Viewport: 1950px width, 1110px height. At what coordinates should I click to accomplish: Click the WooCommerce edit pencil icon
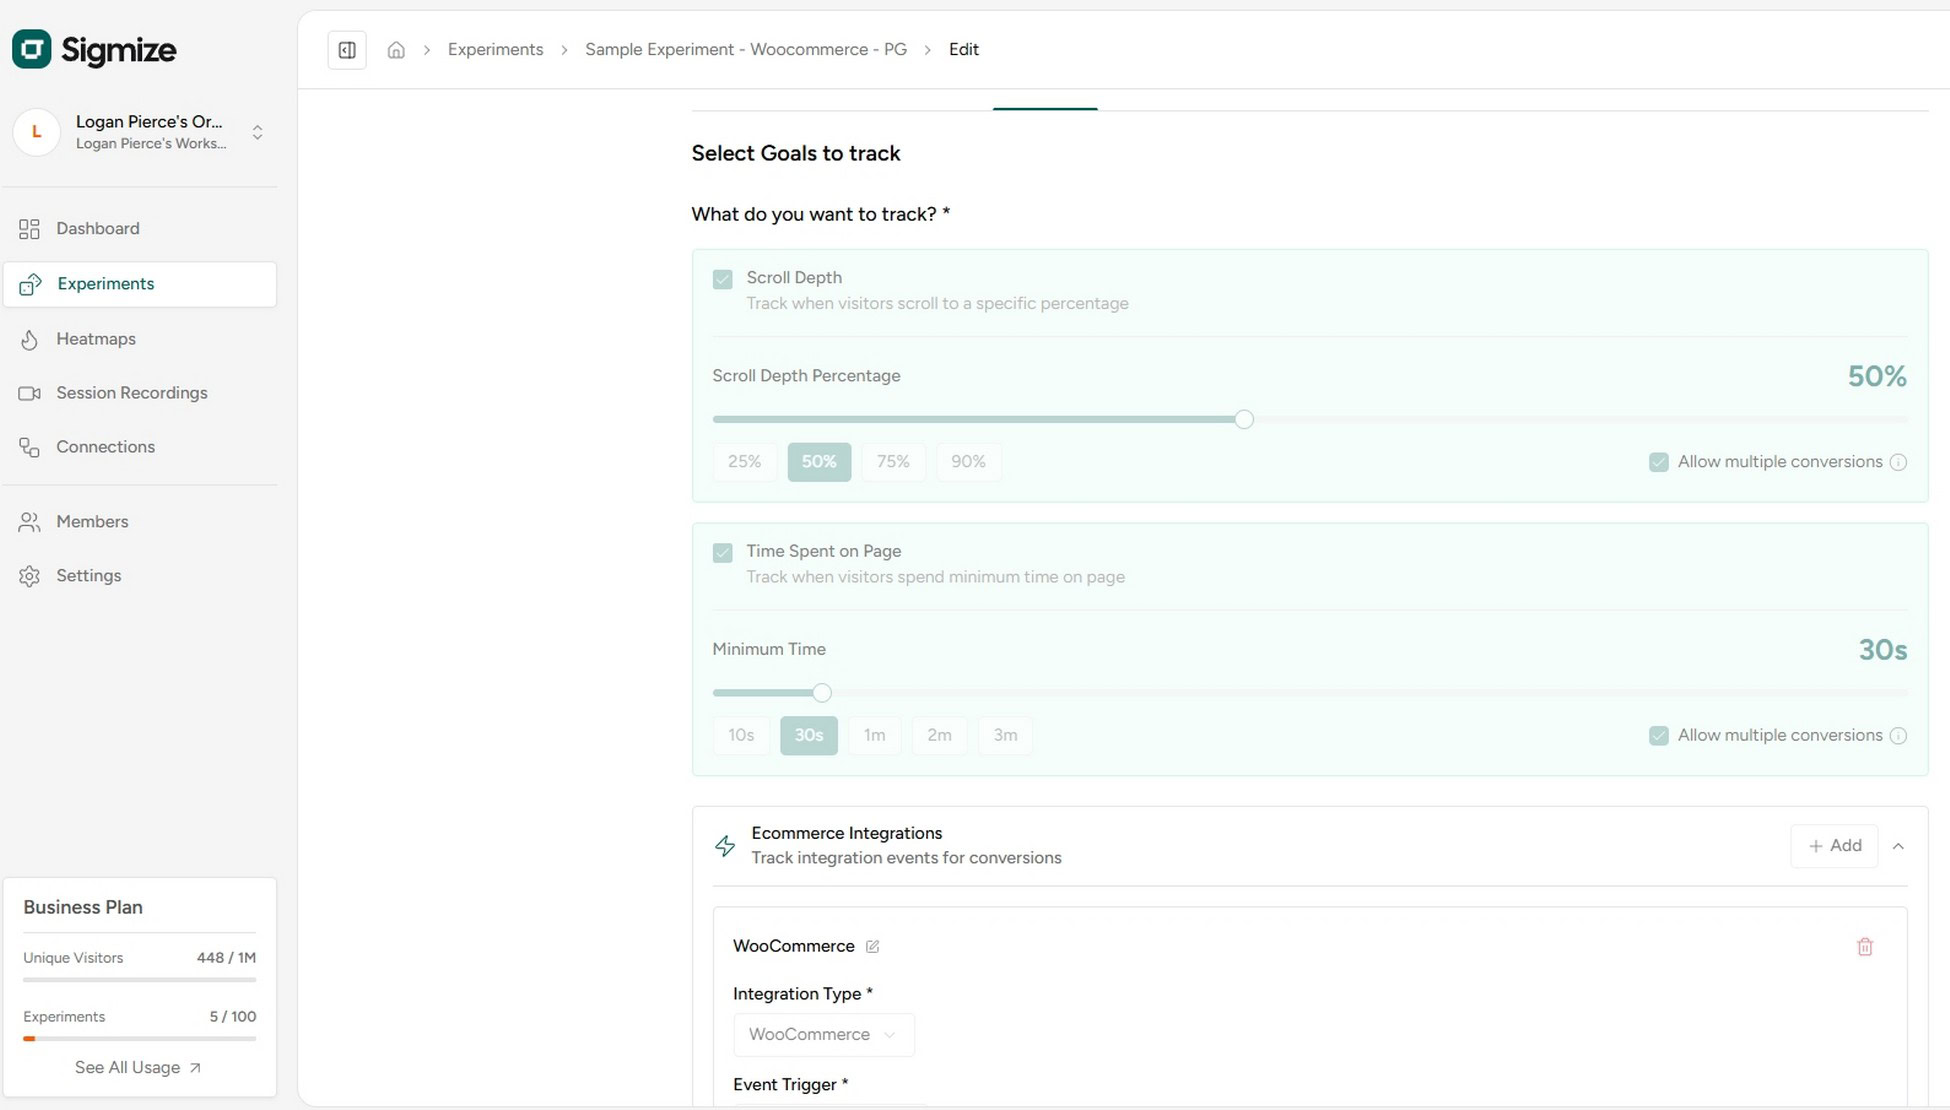[872, 946]
